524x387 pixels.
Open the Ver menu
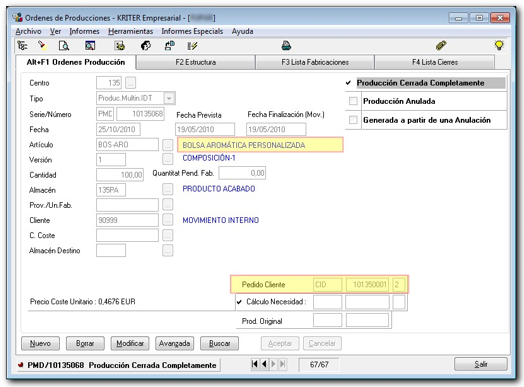pyautogui.click(x=55, y=31)
